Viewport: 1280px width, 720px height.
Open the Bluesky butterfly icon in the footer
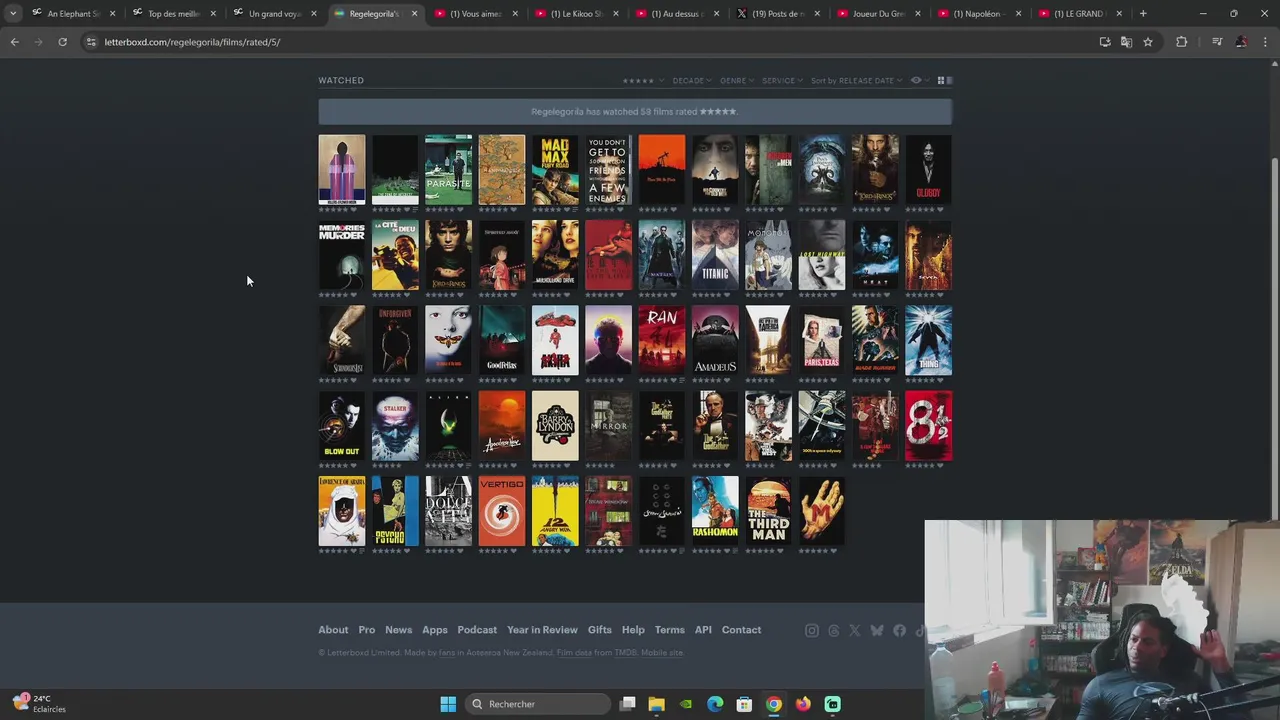[877, 630]
